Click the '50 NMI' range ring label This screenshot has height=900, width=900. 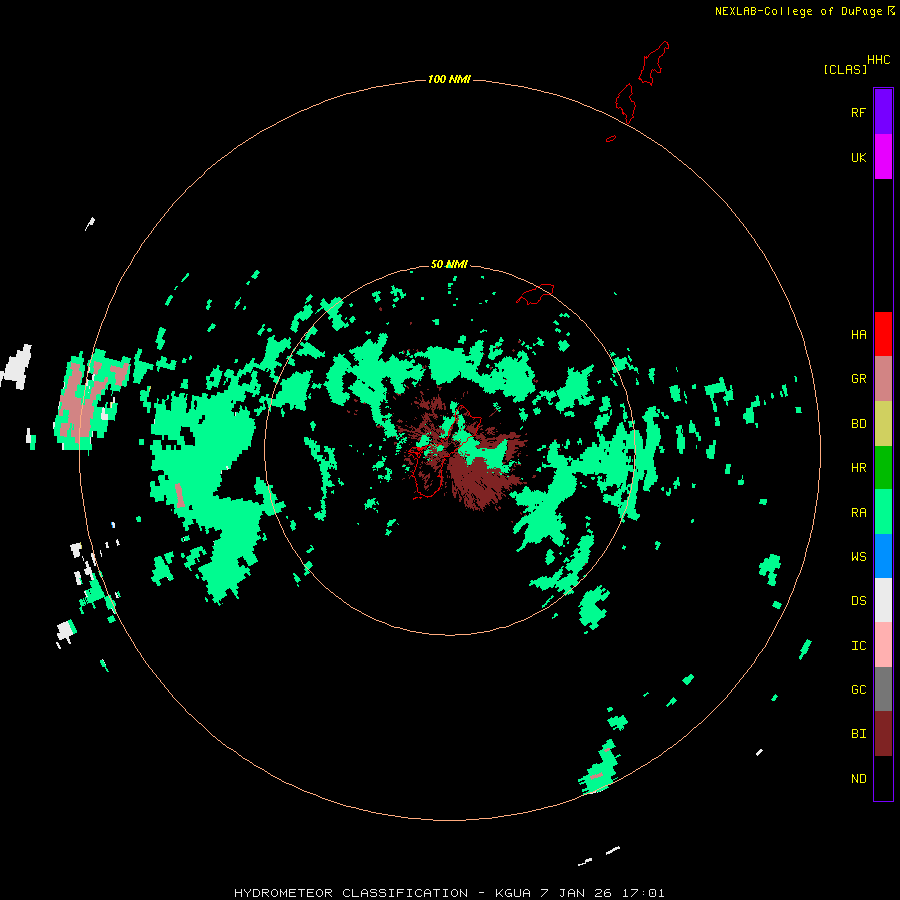point(449,264)
